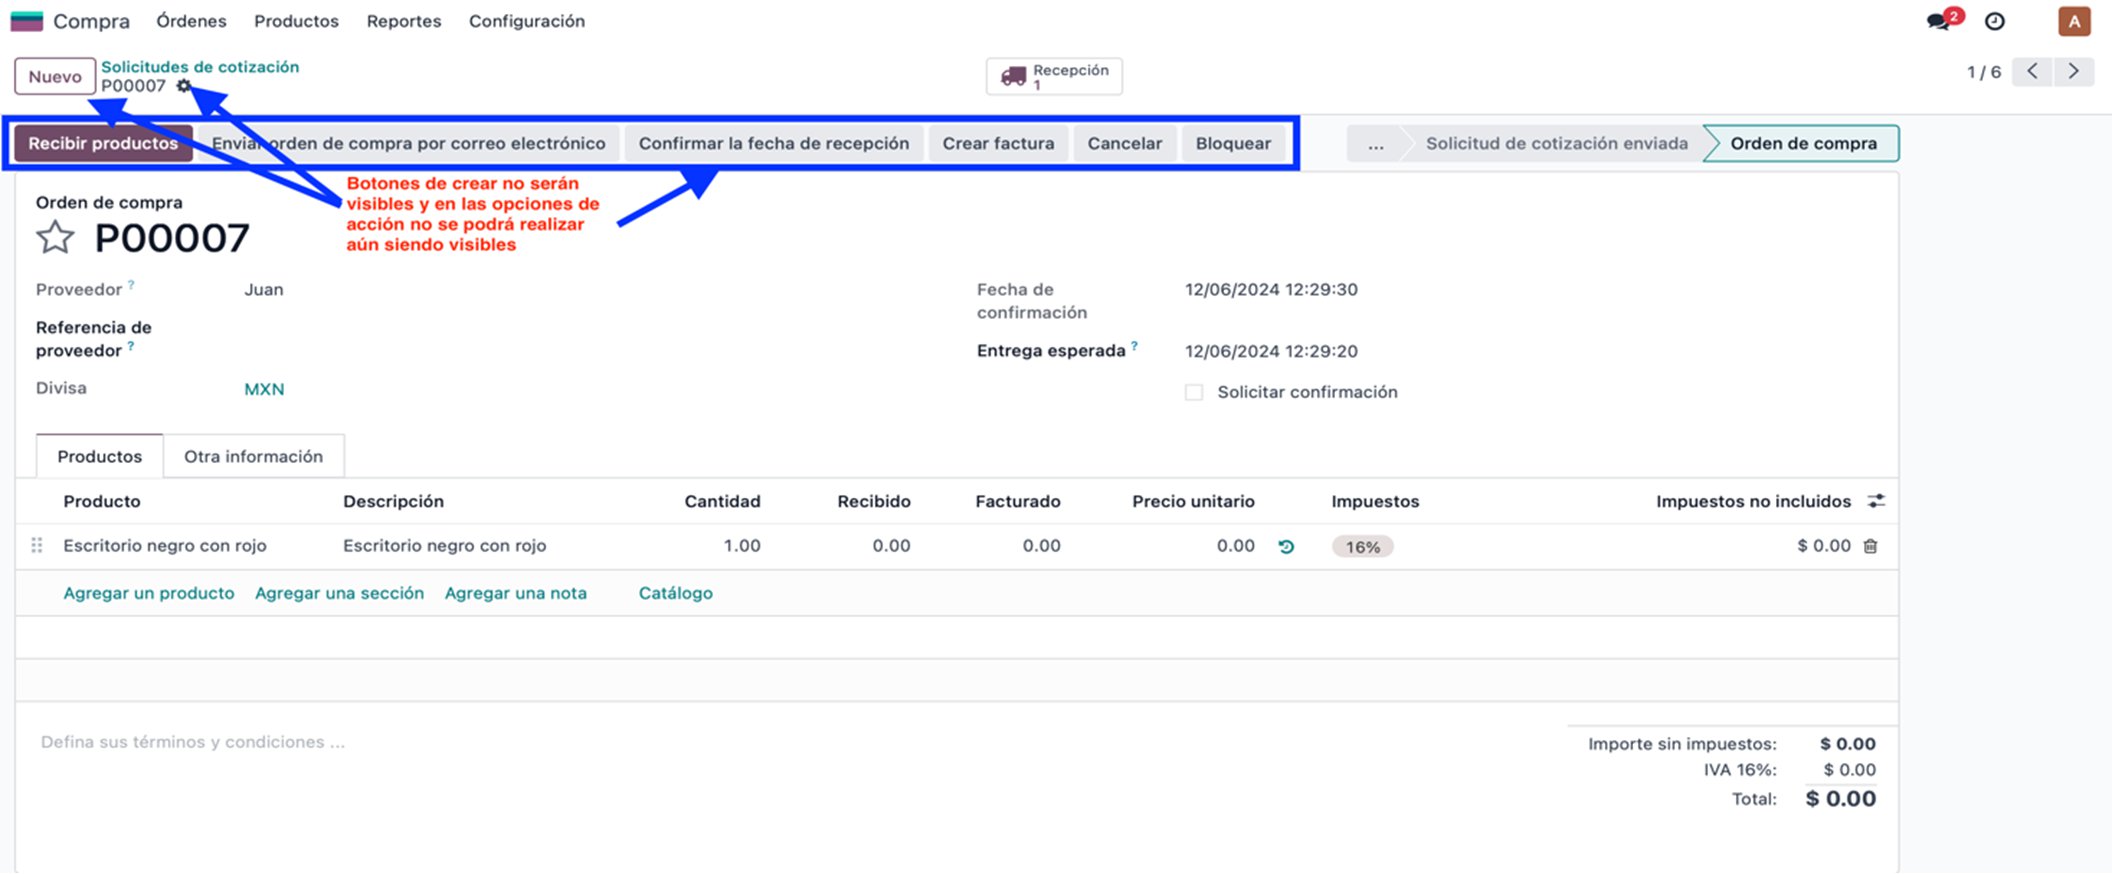Select the Orden de compra status
The image size is (2113, 874).
[x=1803, y=143]
